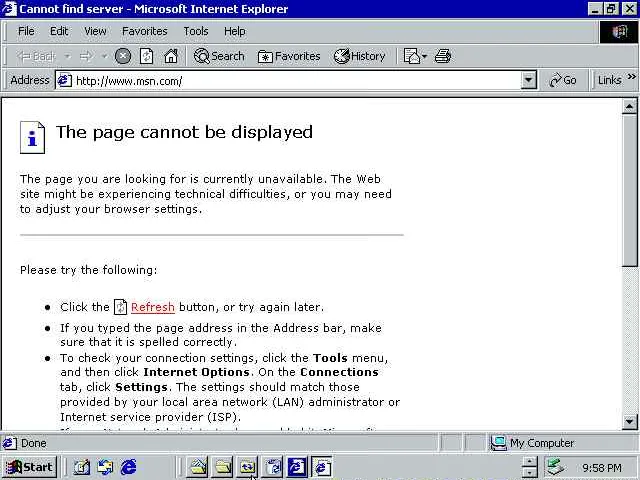Viewport: 640px width, 480px height.
Task: Open the Start menu
Action: point(29,467)
